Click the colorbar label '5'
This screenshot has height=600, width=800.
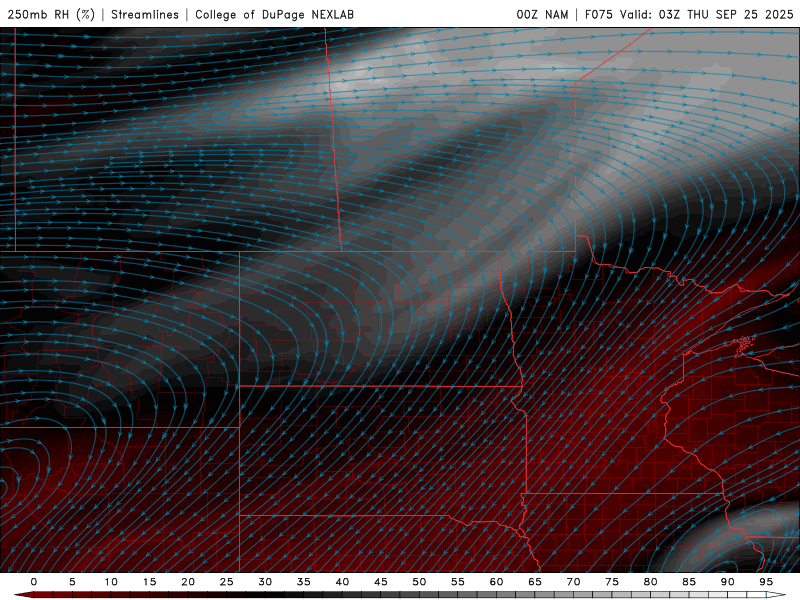click(x=72, y=582)
